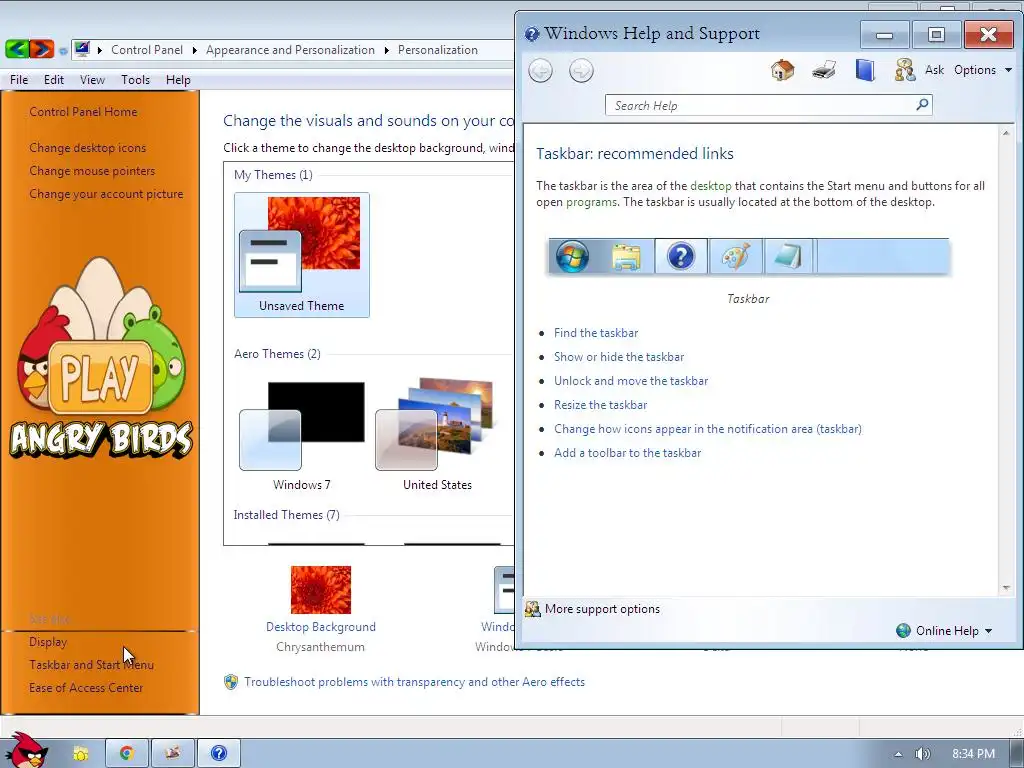This screenshot has width=1024, height=768.
Task: Click the Online Help globe icon
Action: pyautogui.click(x=903, y=630)
